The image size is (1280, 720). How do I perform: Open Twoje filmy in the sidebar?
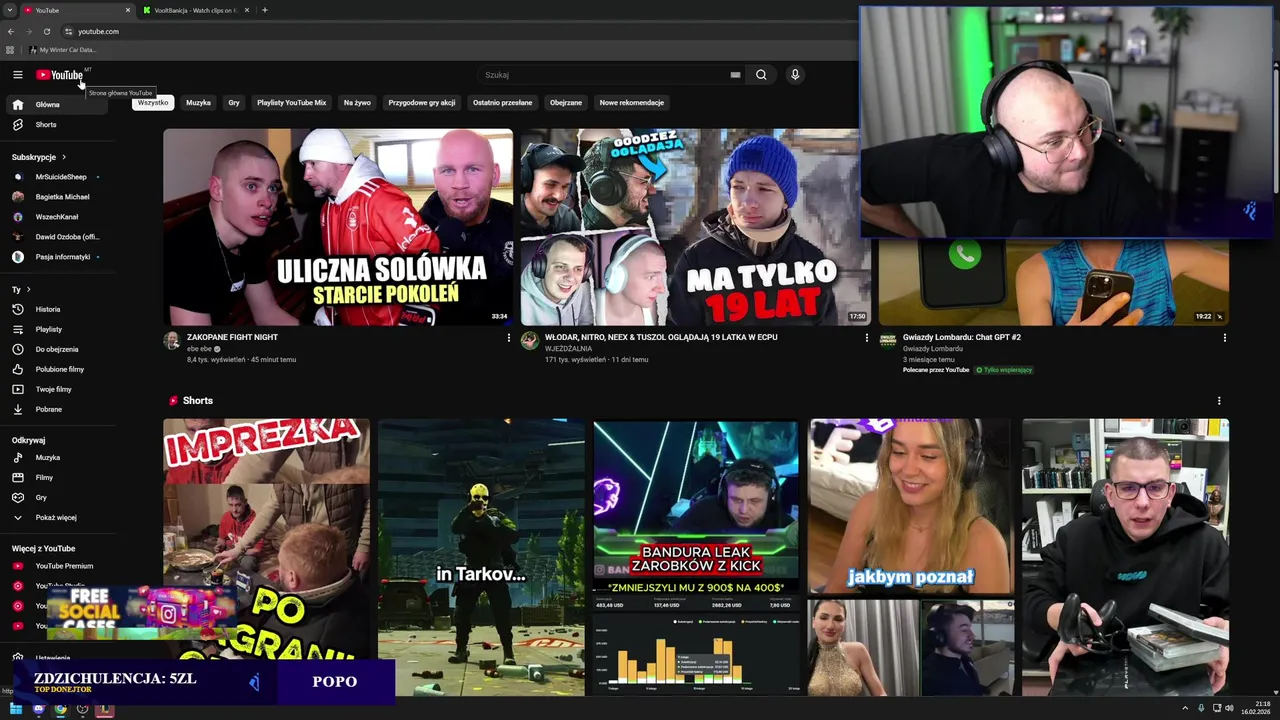click(58, 389)
